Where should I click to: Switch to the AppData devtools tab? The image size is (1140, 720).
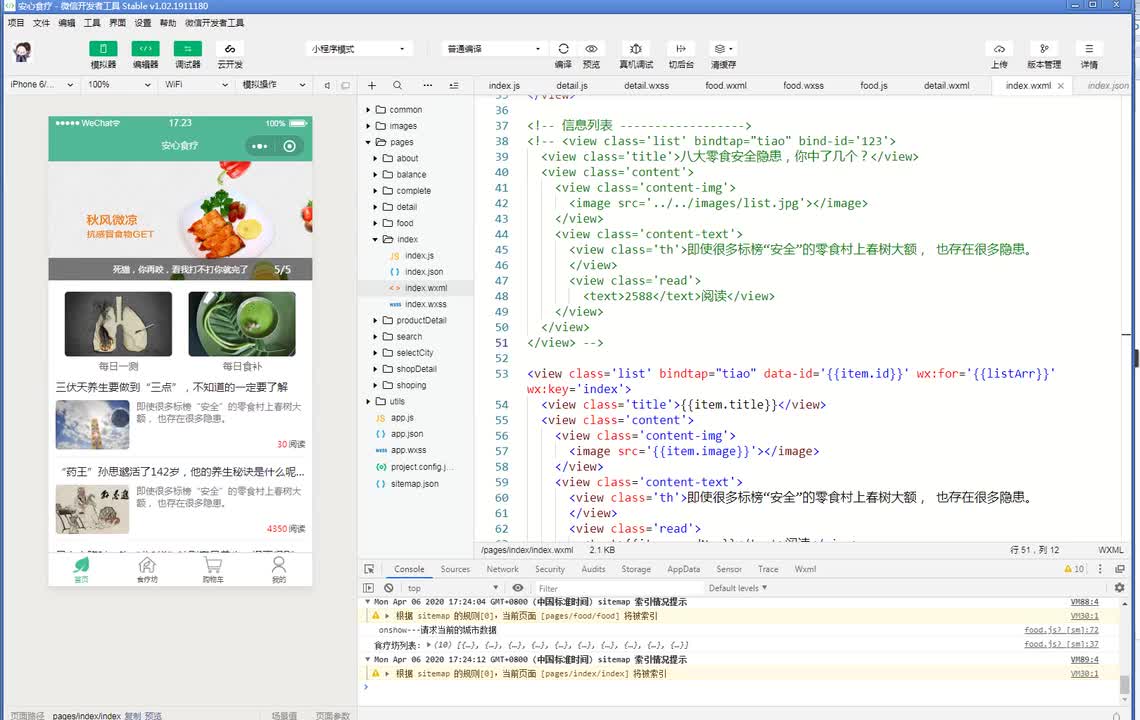coord(683,569)
